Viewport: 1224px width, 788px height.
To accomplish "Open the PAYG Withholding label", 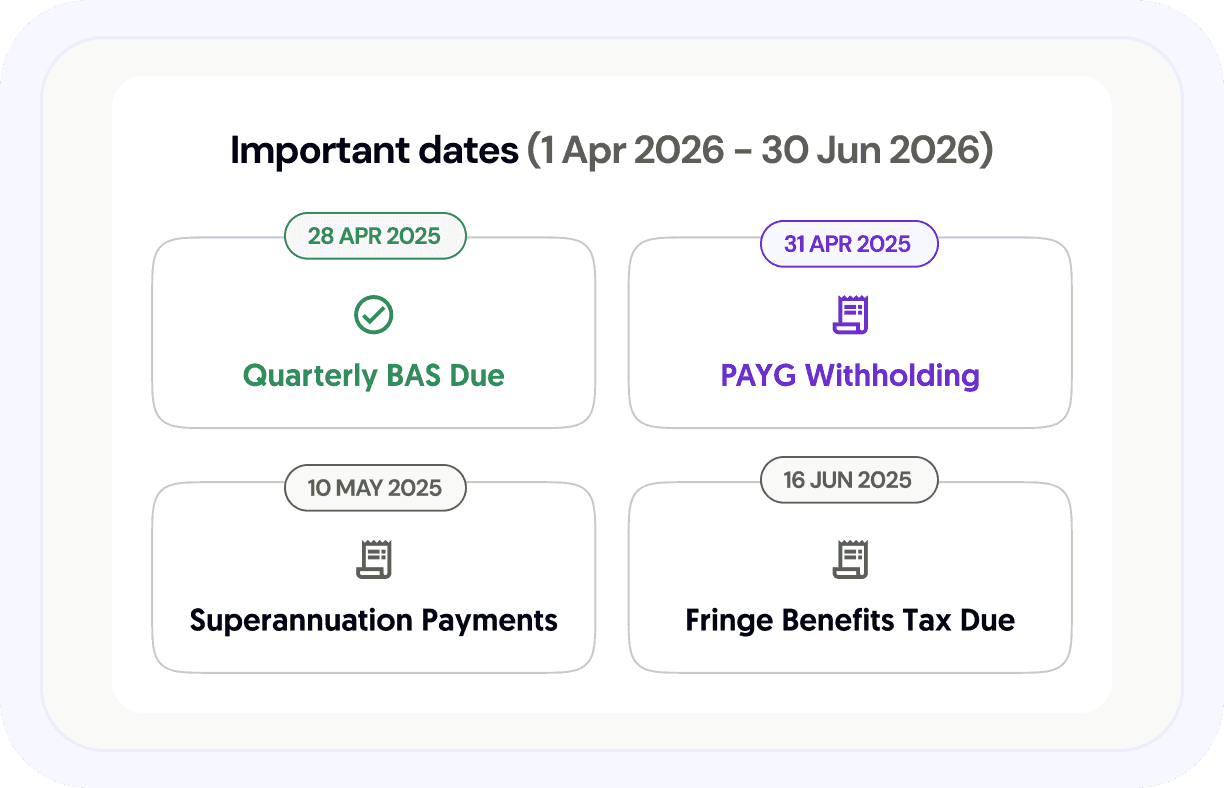I will [x=850, y=376].
